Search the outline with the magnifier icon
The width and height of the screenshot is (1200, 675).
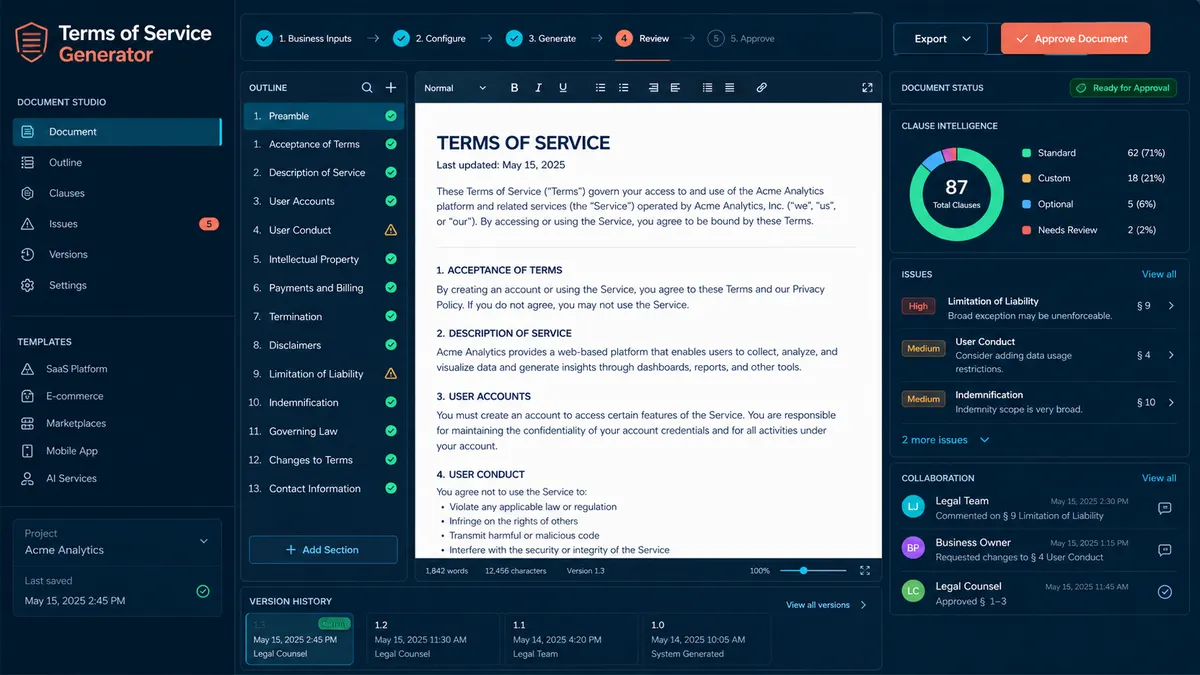[367, 88]
